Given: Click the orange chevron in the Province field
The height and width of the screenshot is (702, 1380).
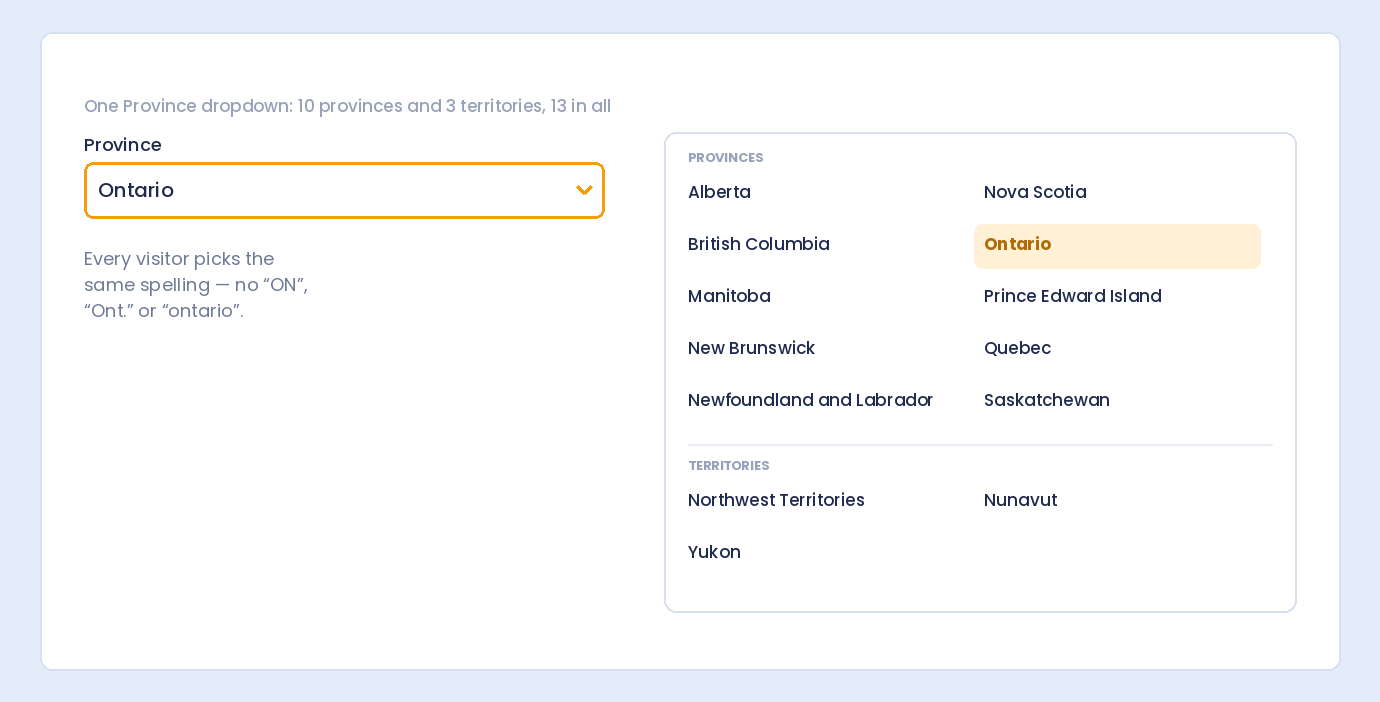Looking at the screenshot, I should [x=584, y=190].
